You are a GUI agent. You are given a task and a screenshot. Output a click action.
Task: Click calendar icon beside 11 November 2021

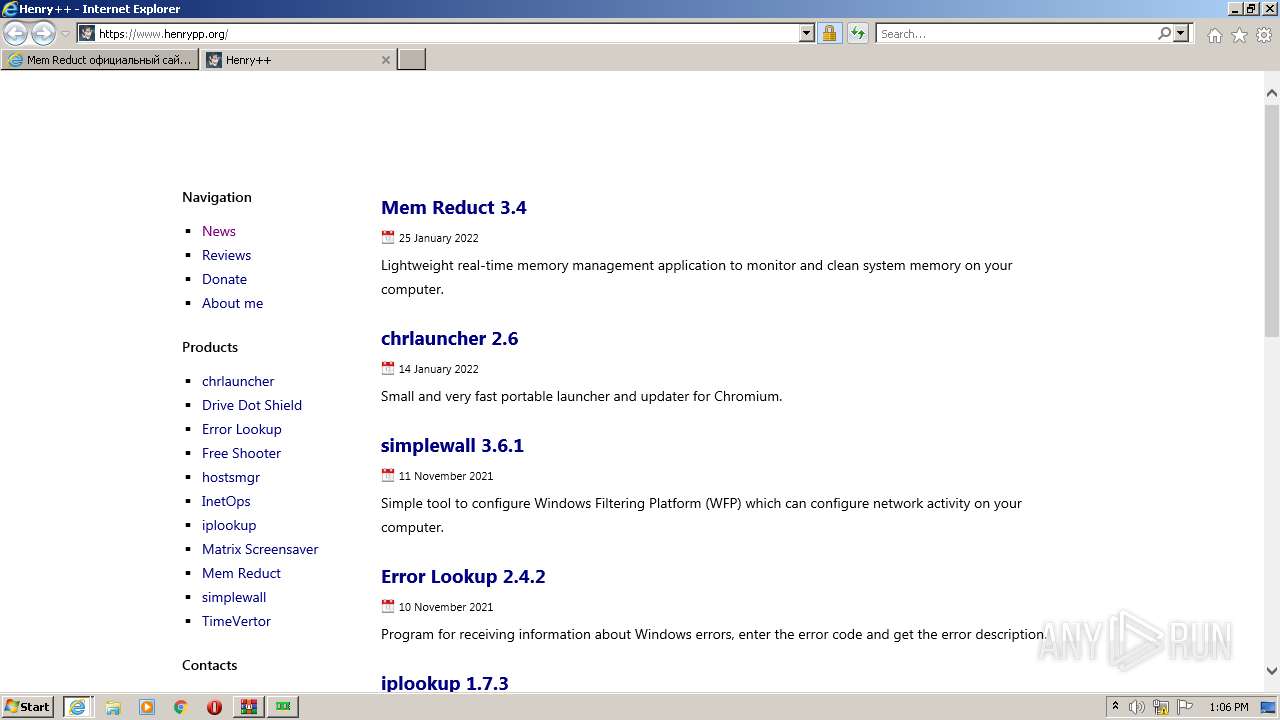[388, 475]
